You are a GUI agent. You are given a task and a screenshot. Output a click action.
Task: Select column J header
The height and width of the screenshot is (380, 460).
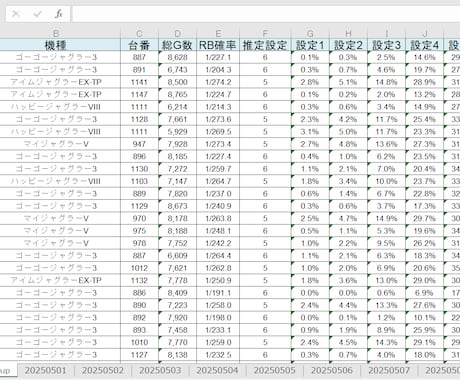point(425,33)
